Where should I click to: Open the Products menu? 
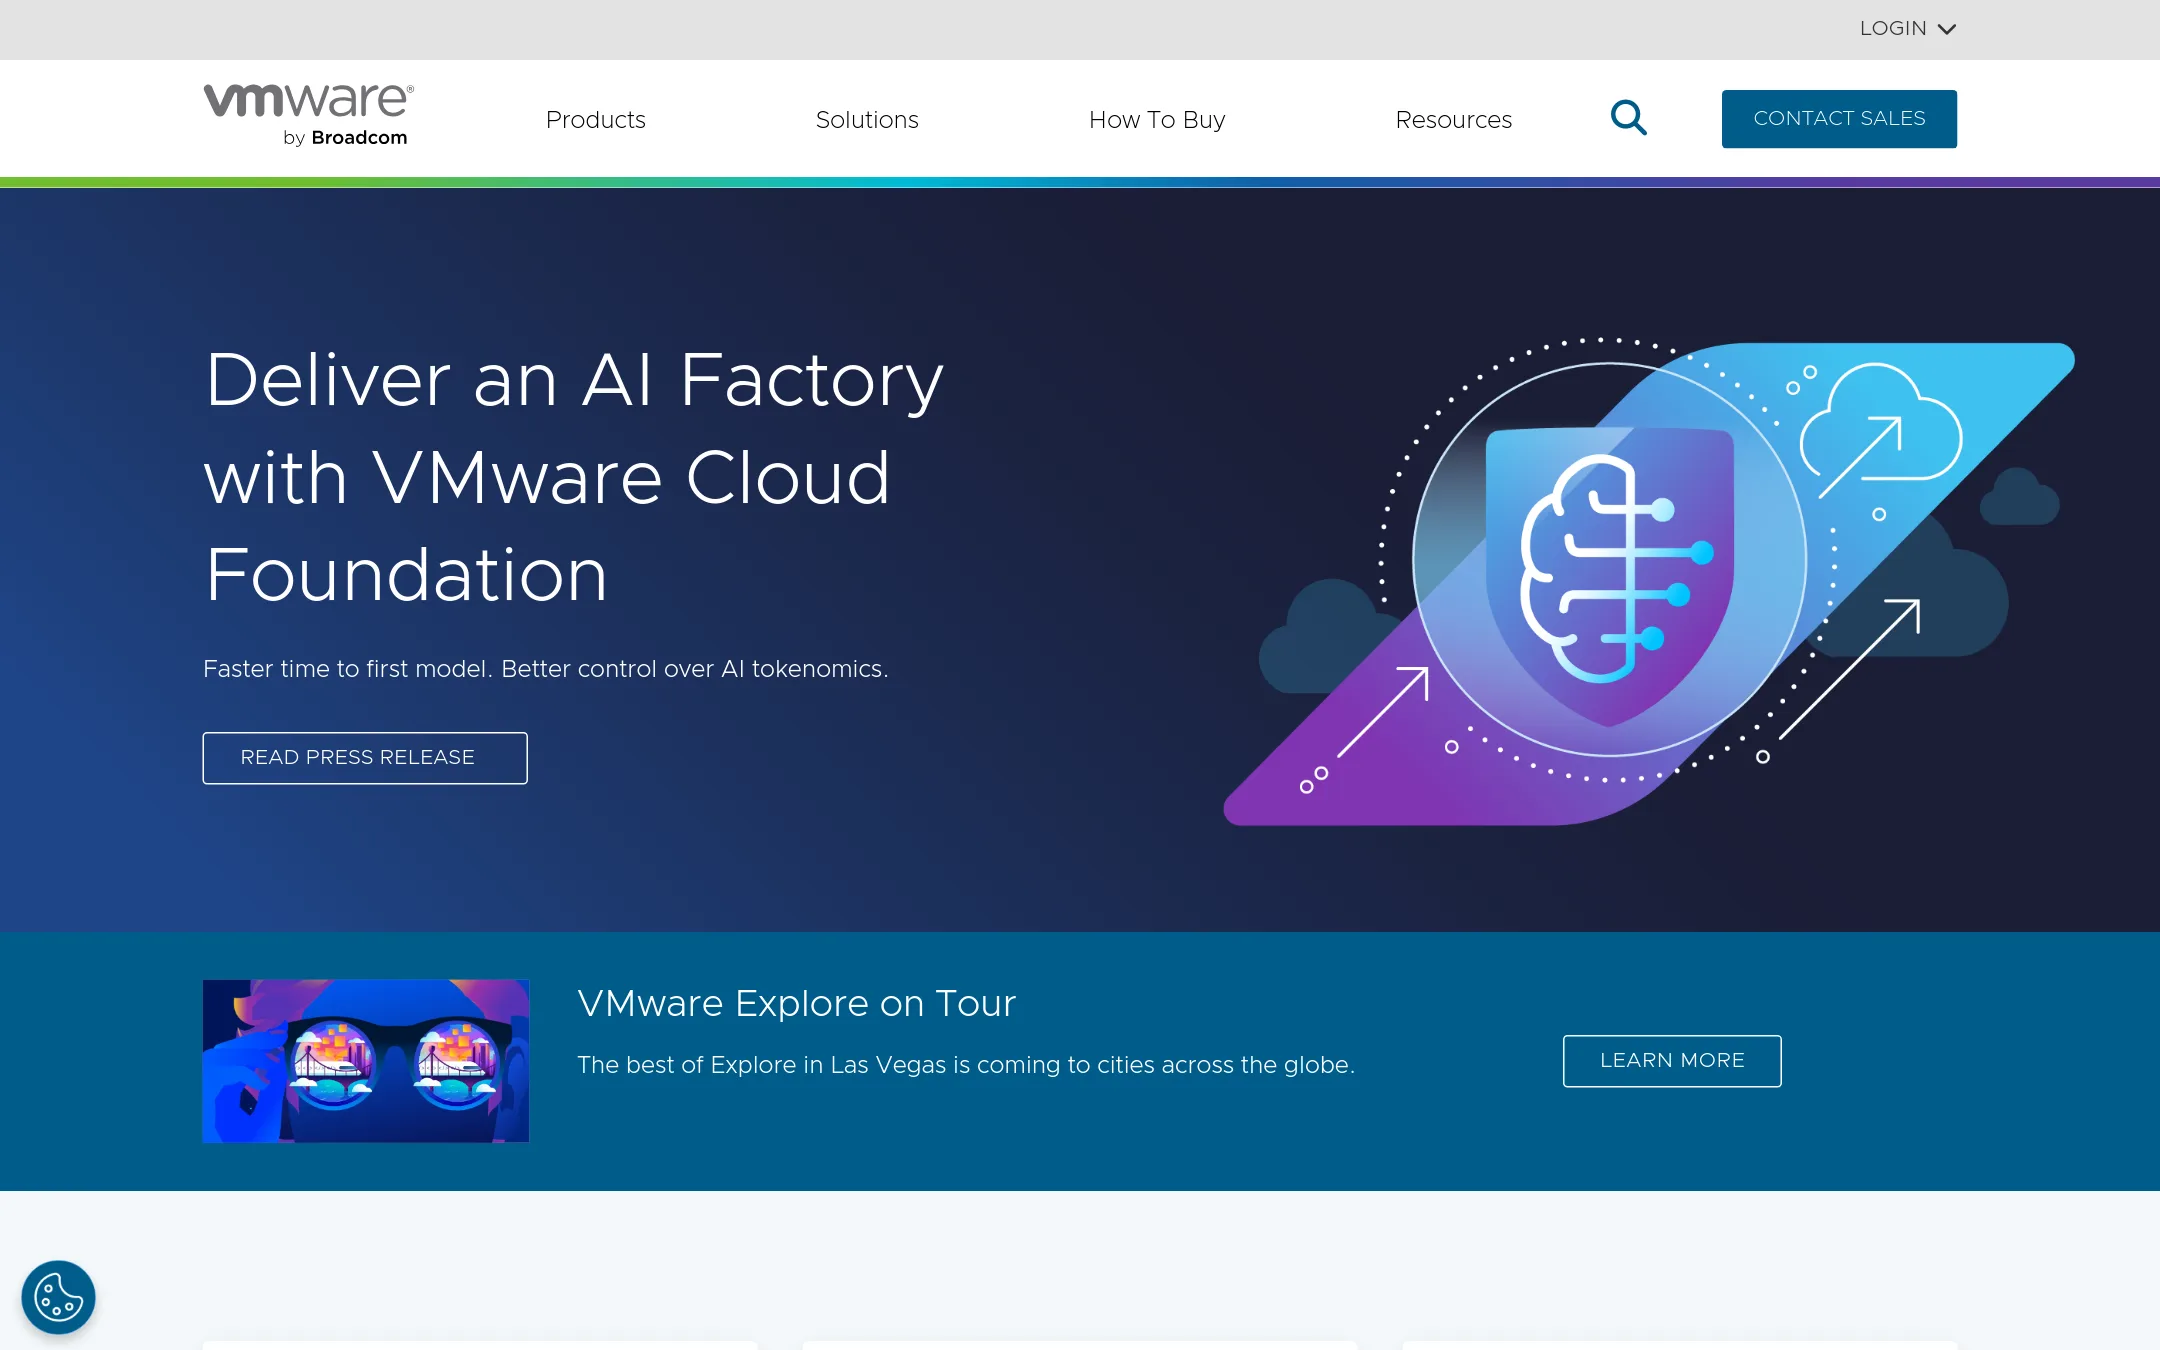point(596,120)
